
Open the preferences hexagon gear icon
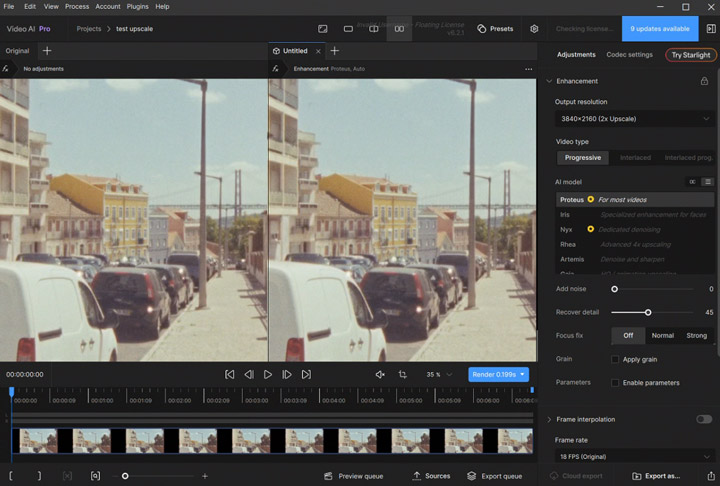coord(534,29)
